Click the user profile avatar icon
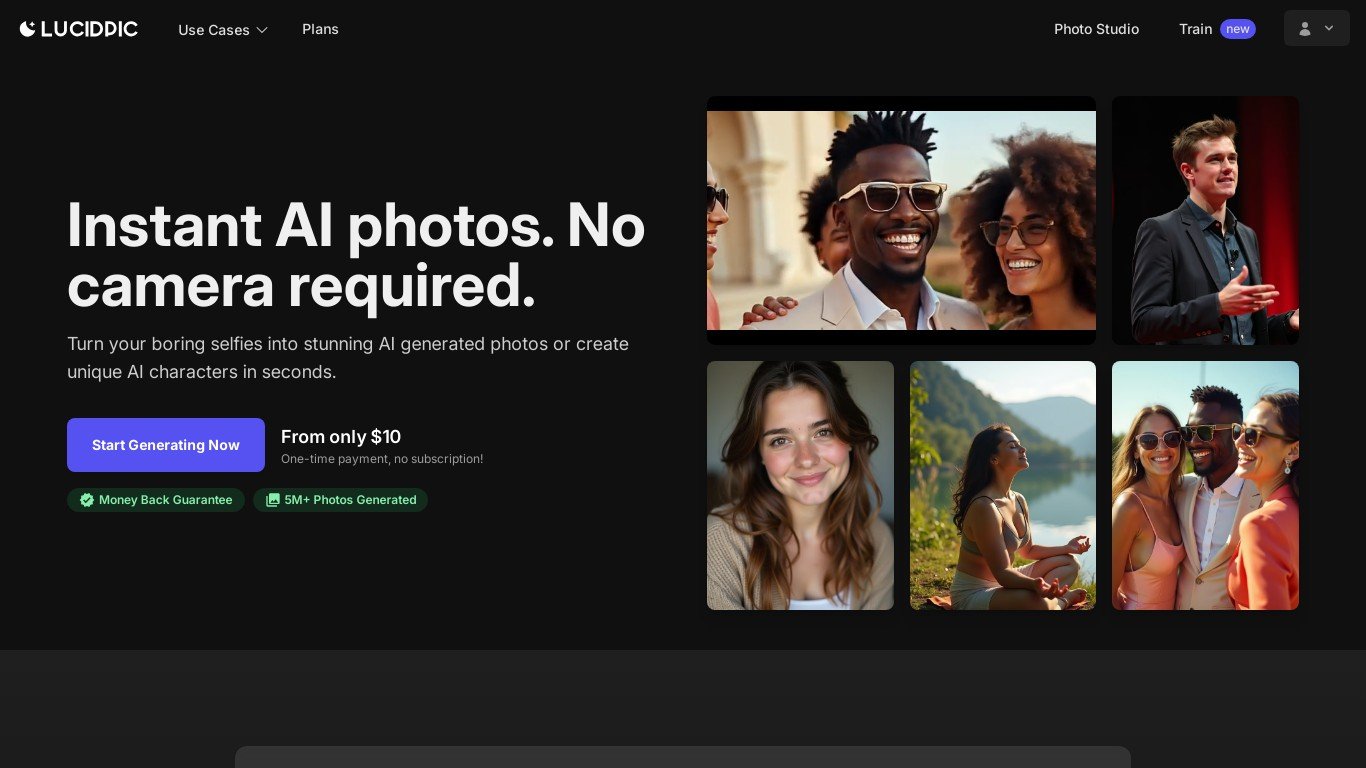 (x=1304, y=29)
